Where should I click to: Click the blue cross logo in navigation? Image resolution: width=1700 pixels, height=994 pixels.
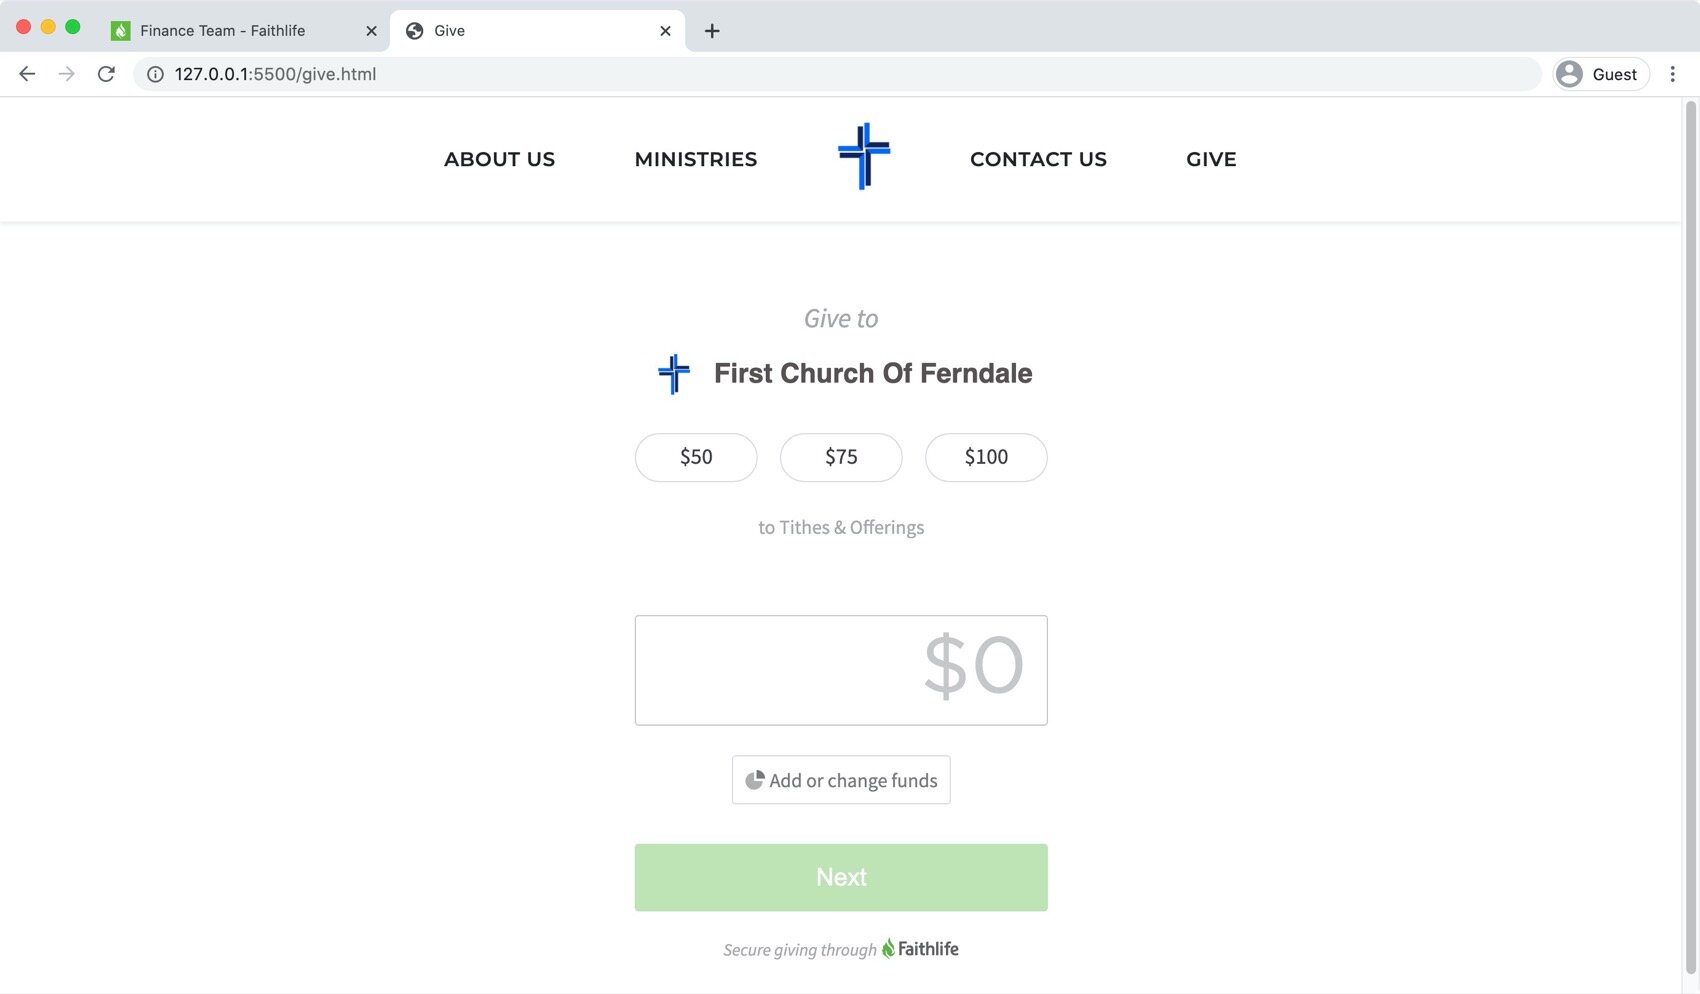point(864,156)
